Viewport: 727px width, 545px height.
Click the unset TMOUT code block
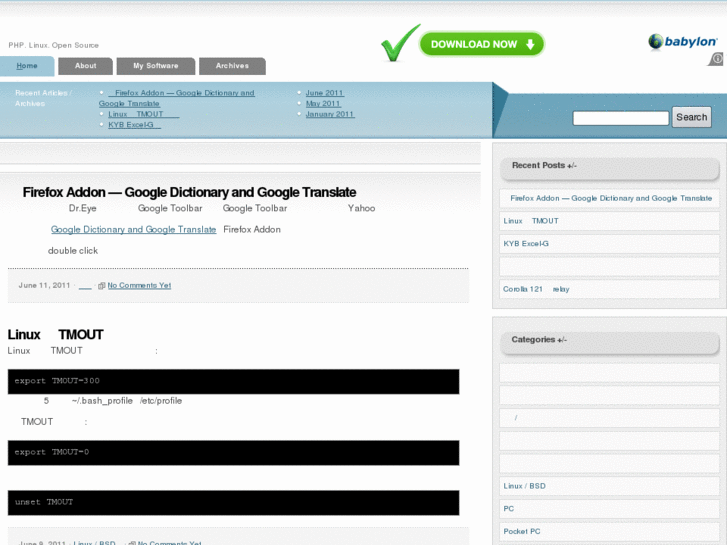coord(233,503)
